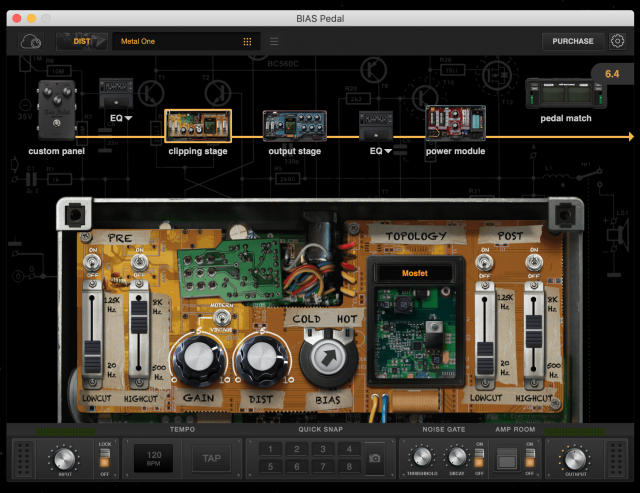Click the Noise Gate DECAY knob
This screenshot has width=640, height=493.
[457, 457]
